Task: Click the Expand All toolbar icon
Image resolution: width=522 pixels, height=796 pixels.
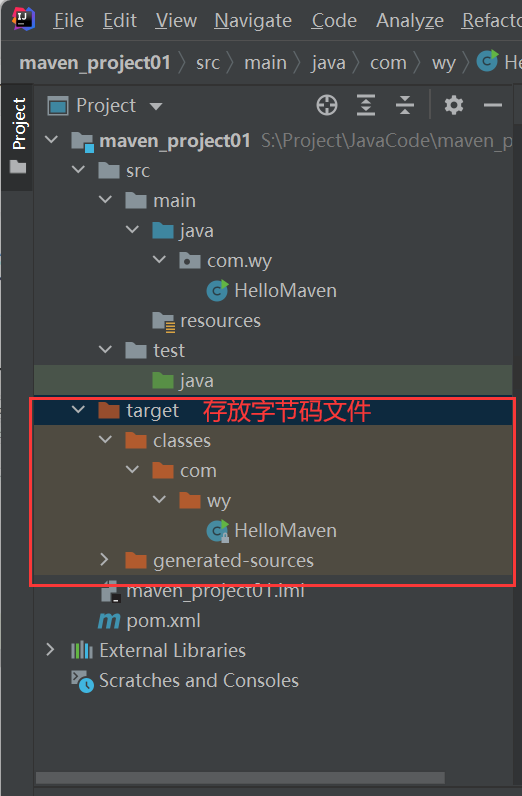Action: (x=366, y=106)
